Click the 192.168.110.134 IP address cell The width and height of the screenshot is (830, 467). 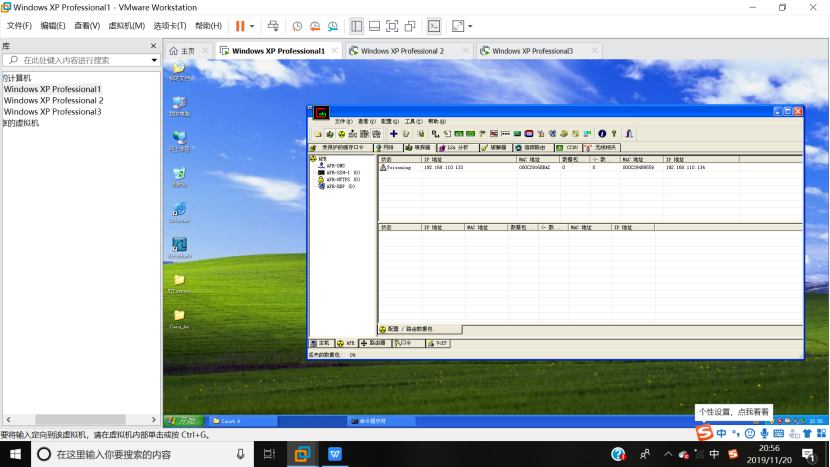point(685,167)
